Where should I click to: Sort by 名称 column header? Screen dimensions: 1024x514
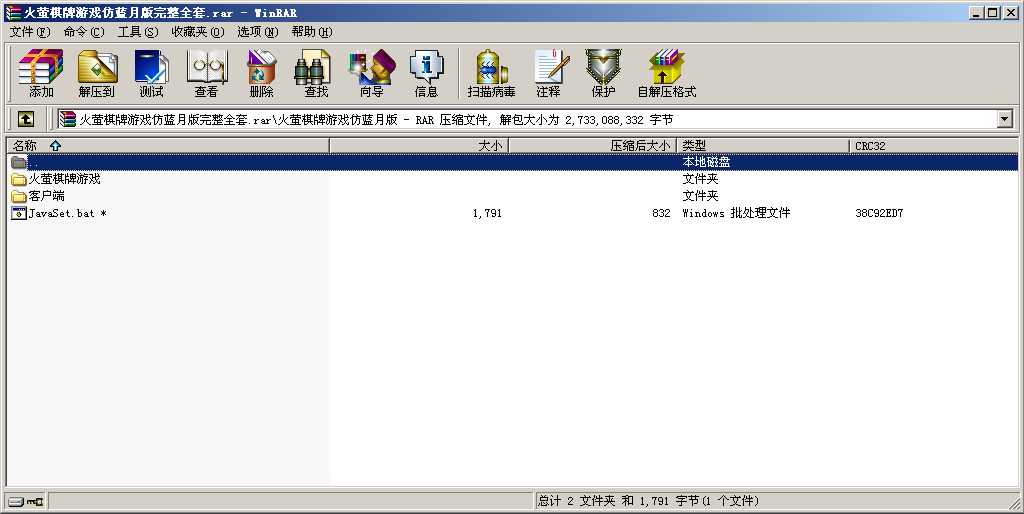click(x=168, y=146)
